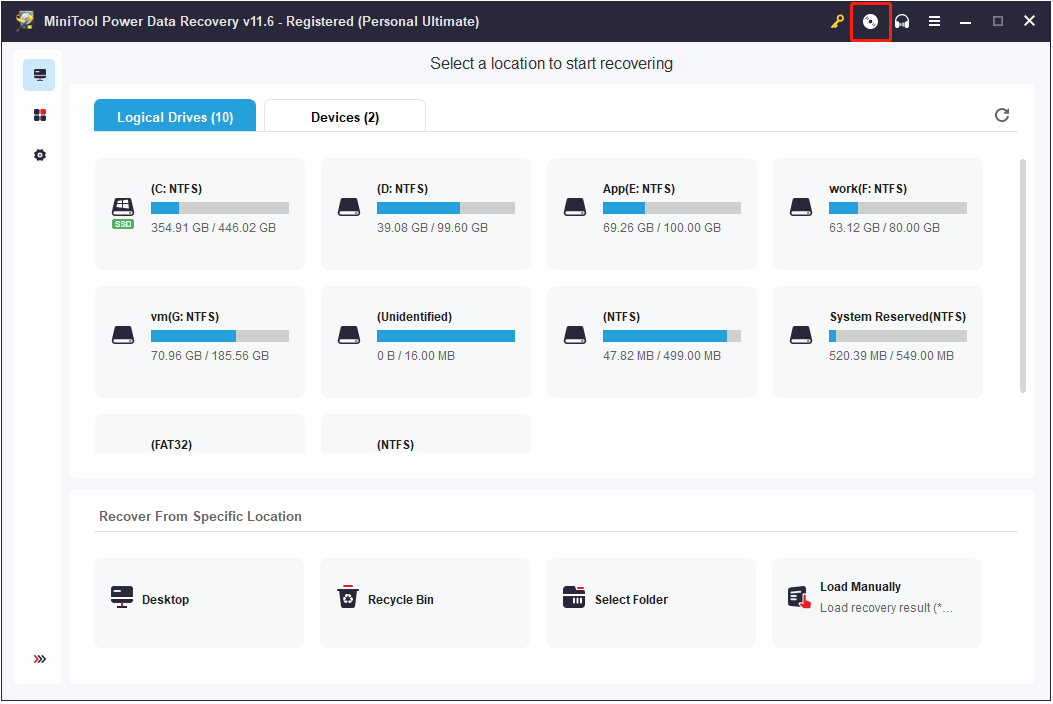
Task: Open the hamburger menu in title bar
Action: (934, 21)
